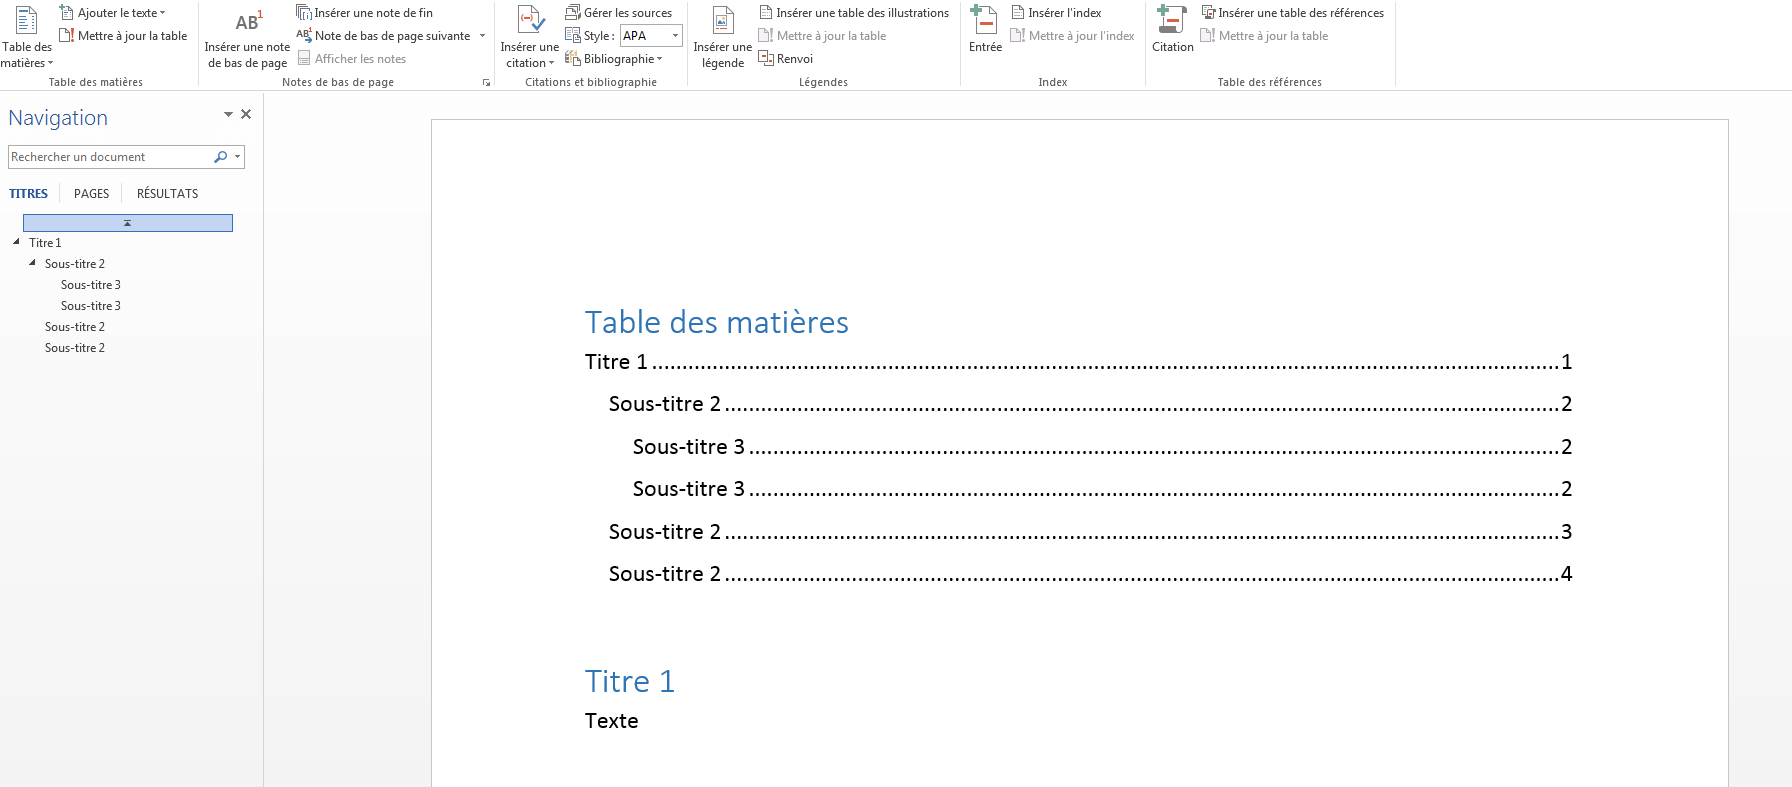This screenshot has width=1792, height=787.
Task: Click jump-to-top bar in Navigation pane
Action: [x=128, y=223]
